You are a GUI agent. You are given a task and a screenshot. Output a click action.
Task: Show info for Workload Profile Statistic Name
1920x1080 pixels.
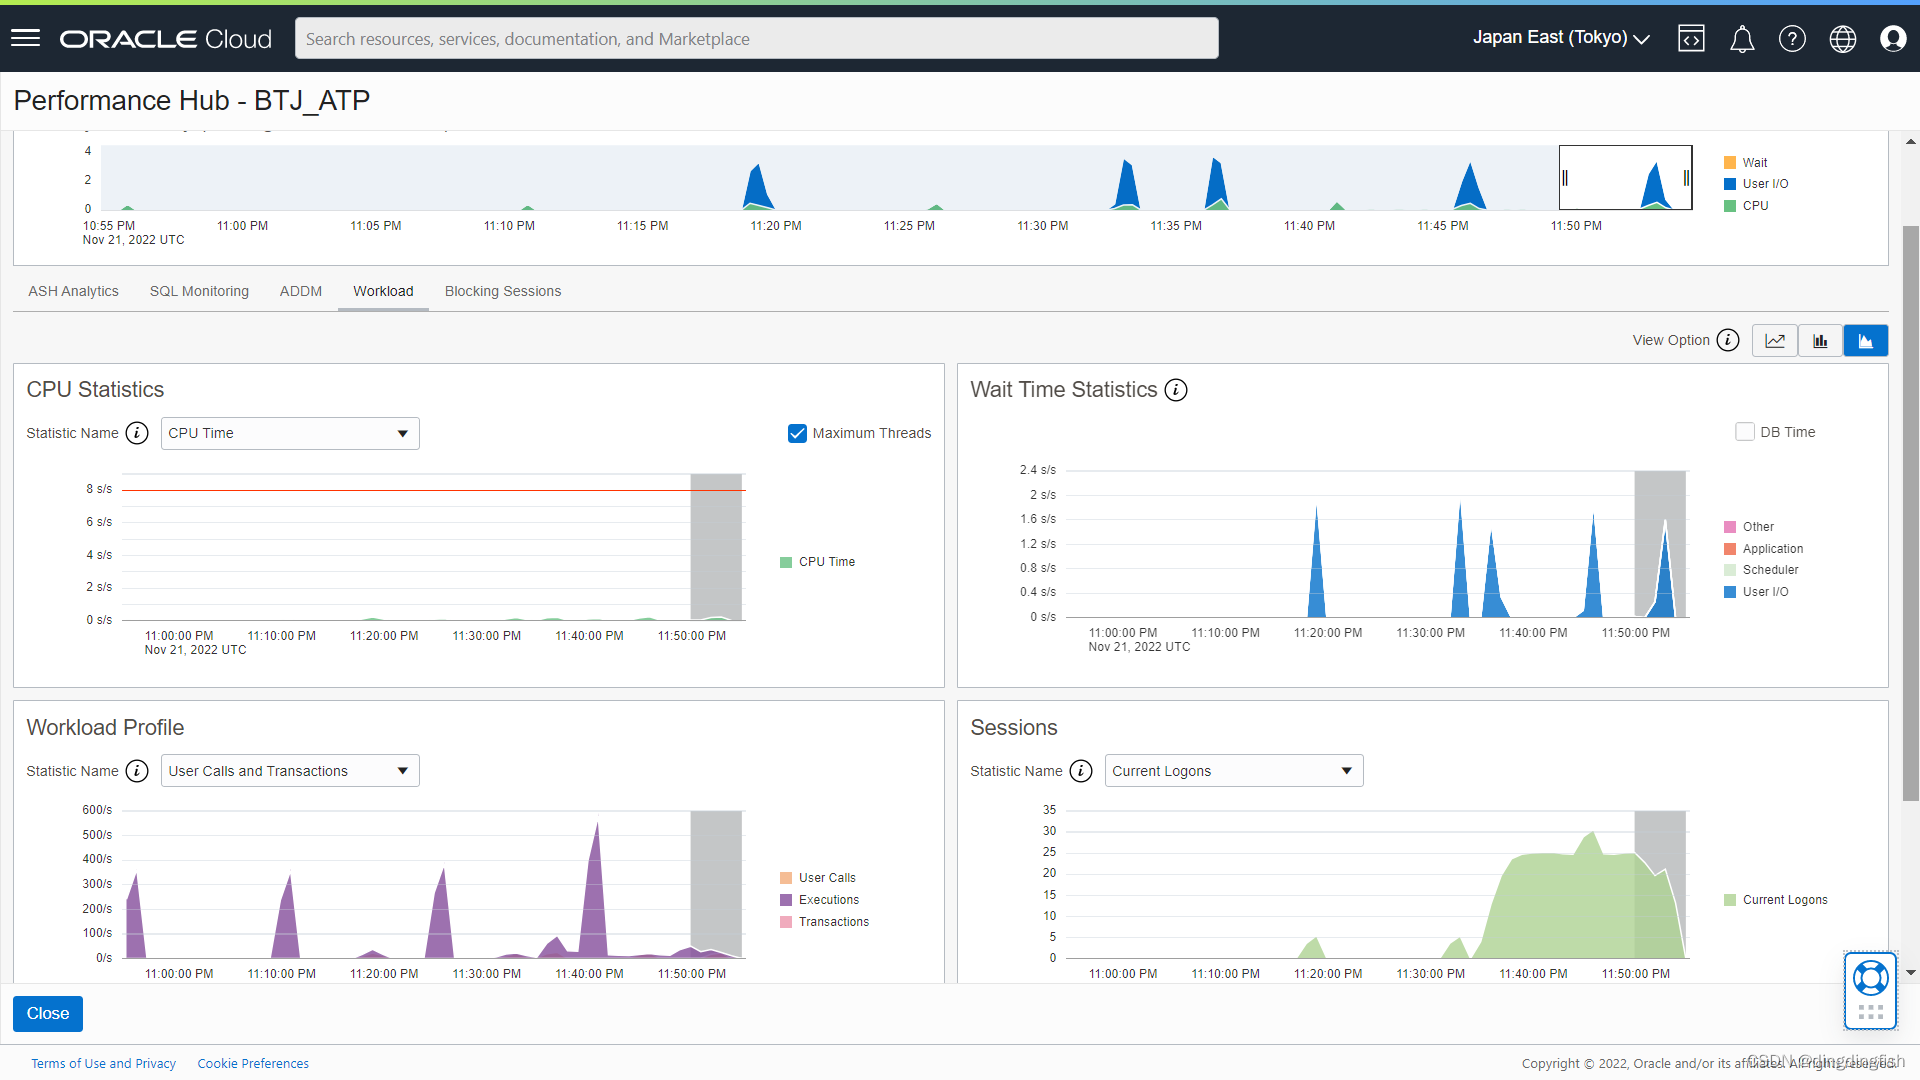pyautogui.click(x=137, y=771)
